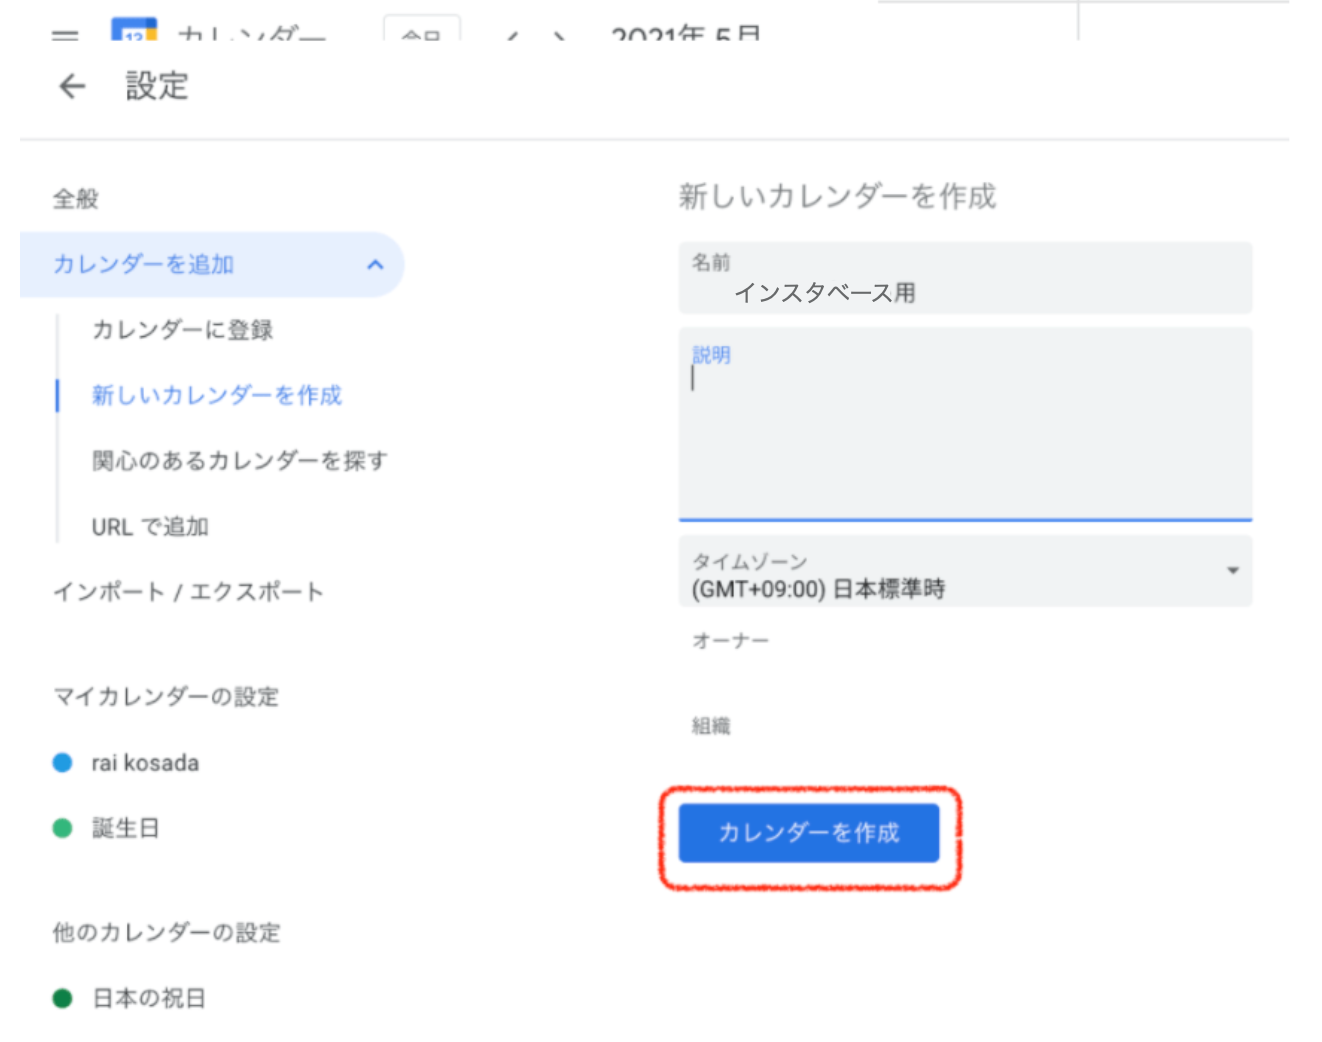This screenshot has width=1322, height=1042.
Task: Open rai kosada calendar settings
Action: tap(145, 763)
